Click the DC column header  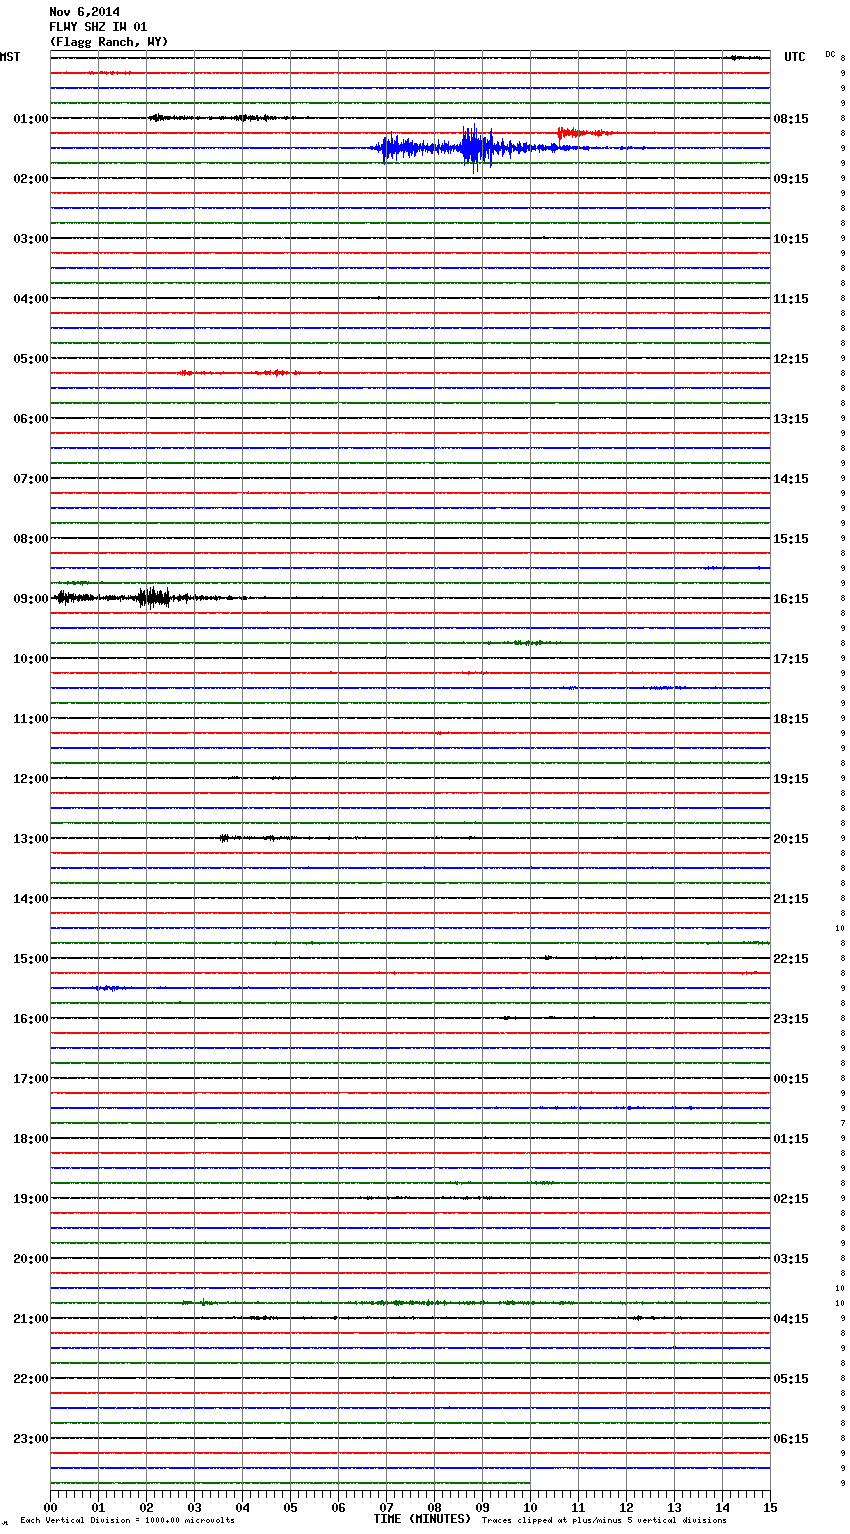pyautogui.click(x=830, y=54)
